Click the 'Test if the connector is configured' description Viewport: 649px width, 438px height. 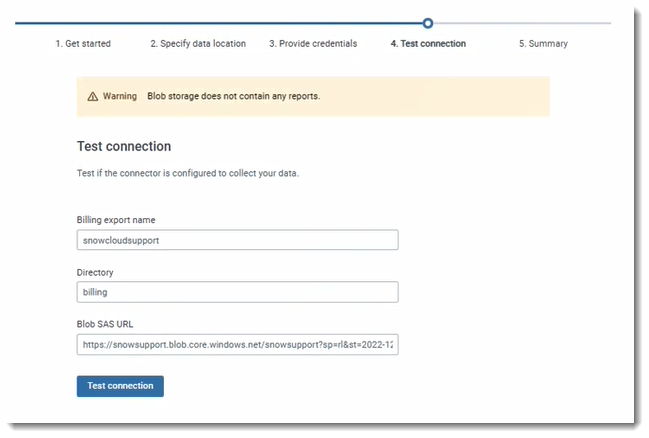[187, 173]
